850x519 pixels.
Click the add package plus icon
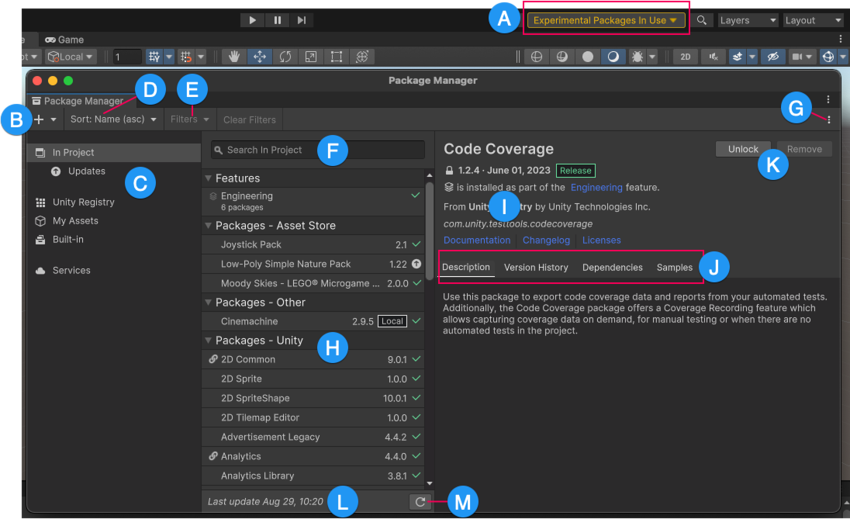click(39, 120)
